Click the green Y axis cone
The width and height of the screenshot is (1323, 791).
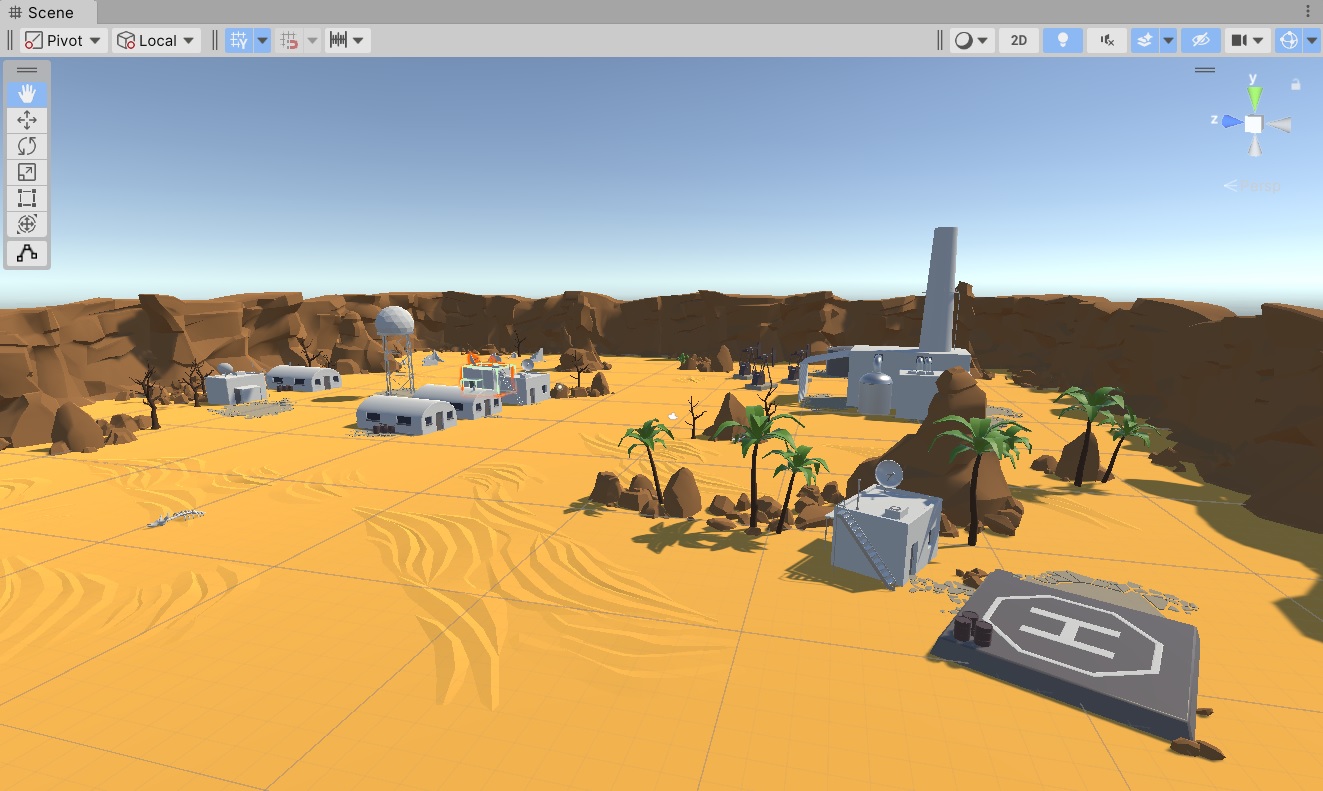(1254, 98)
